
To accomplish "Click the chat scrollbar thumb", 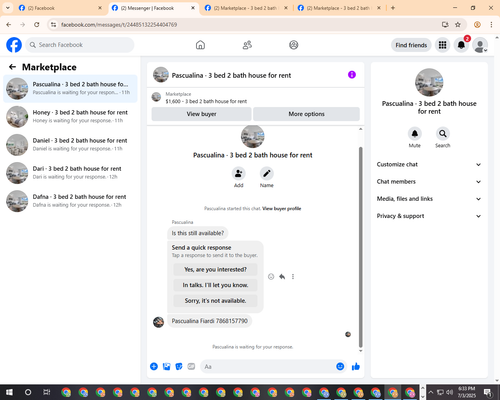I will point(360,247).
